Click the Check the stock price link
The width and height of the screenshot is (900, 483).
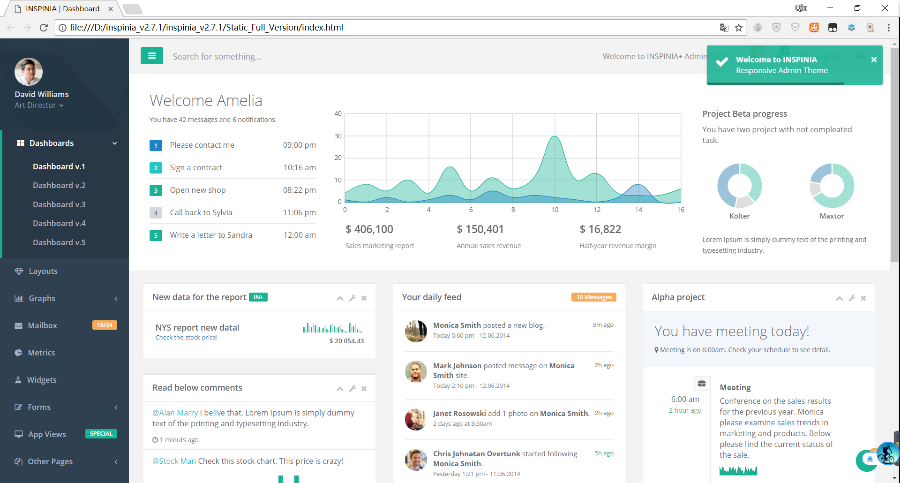coord(186,338)
